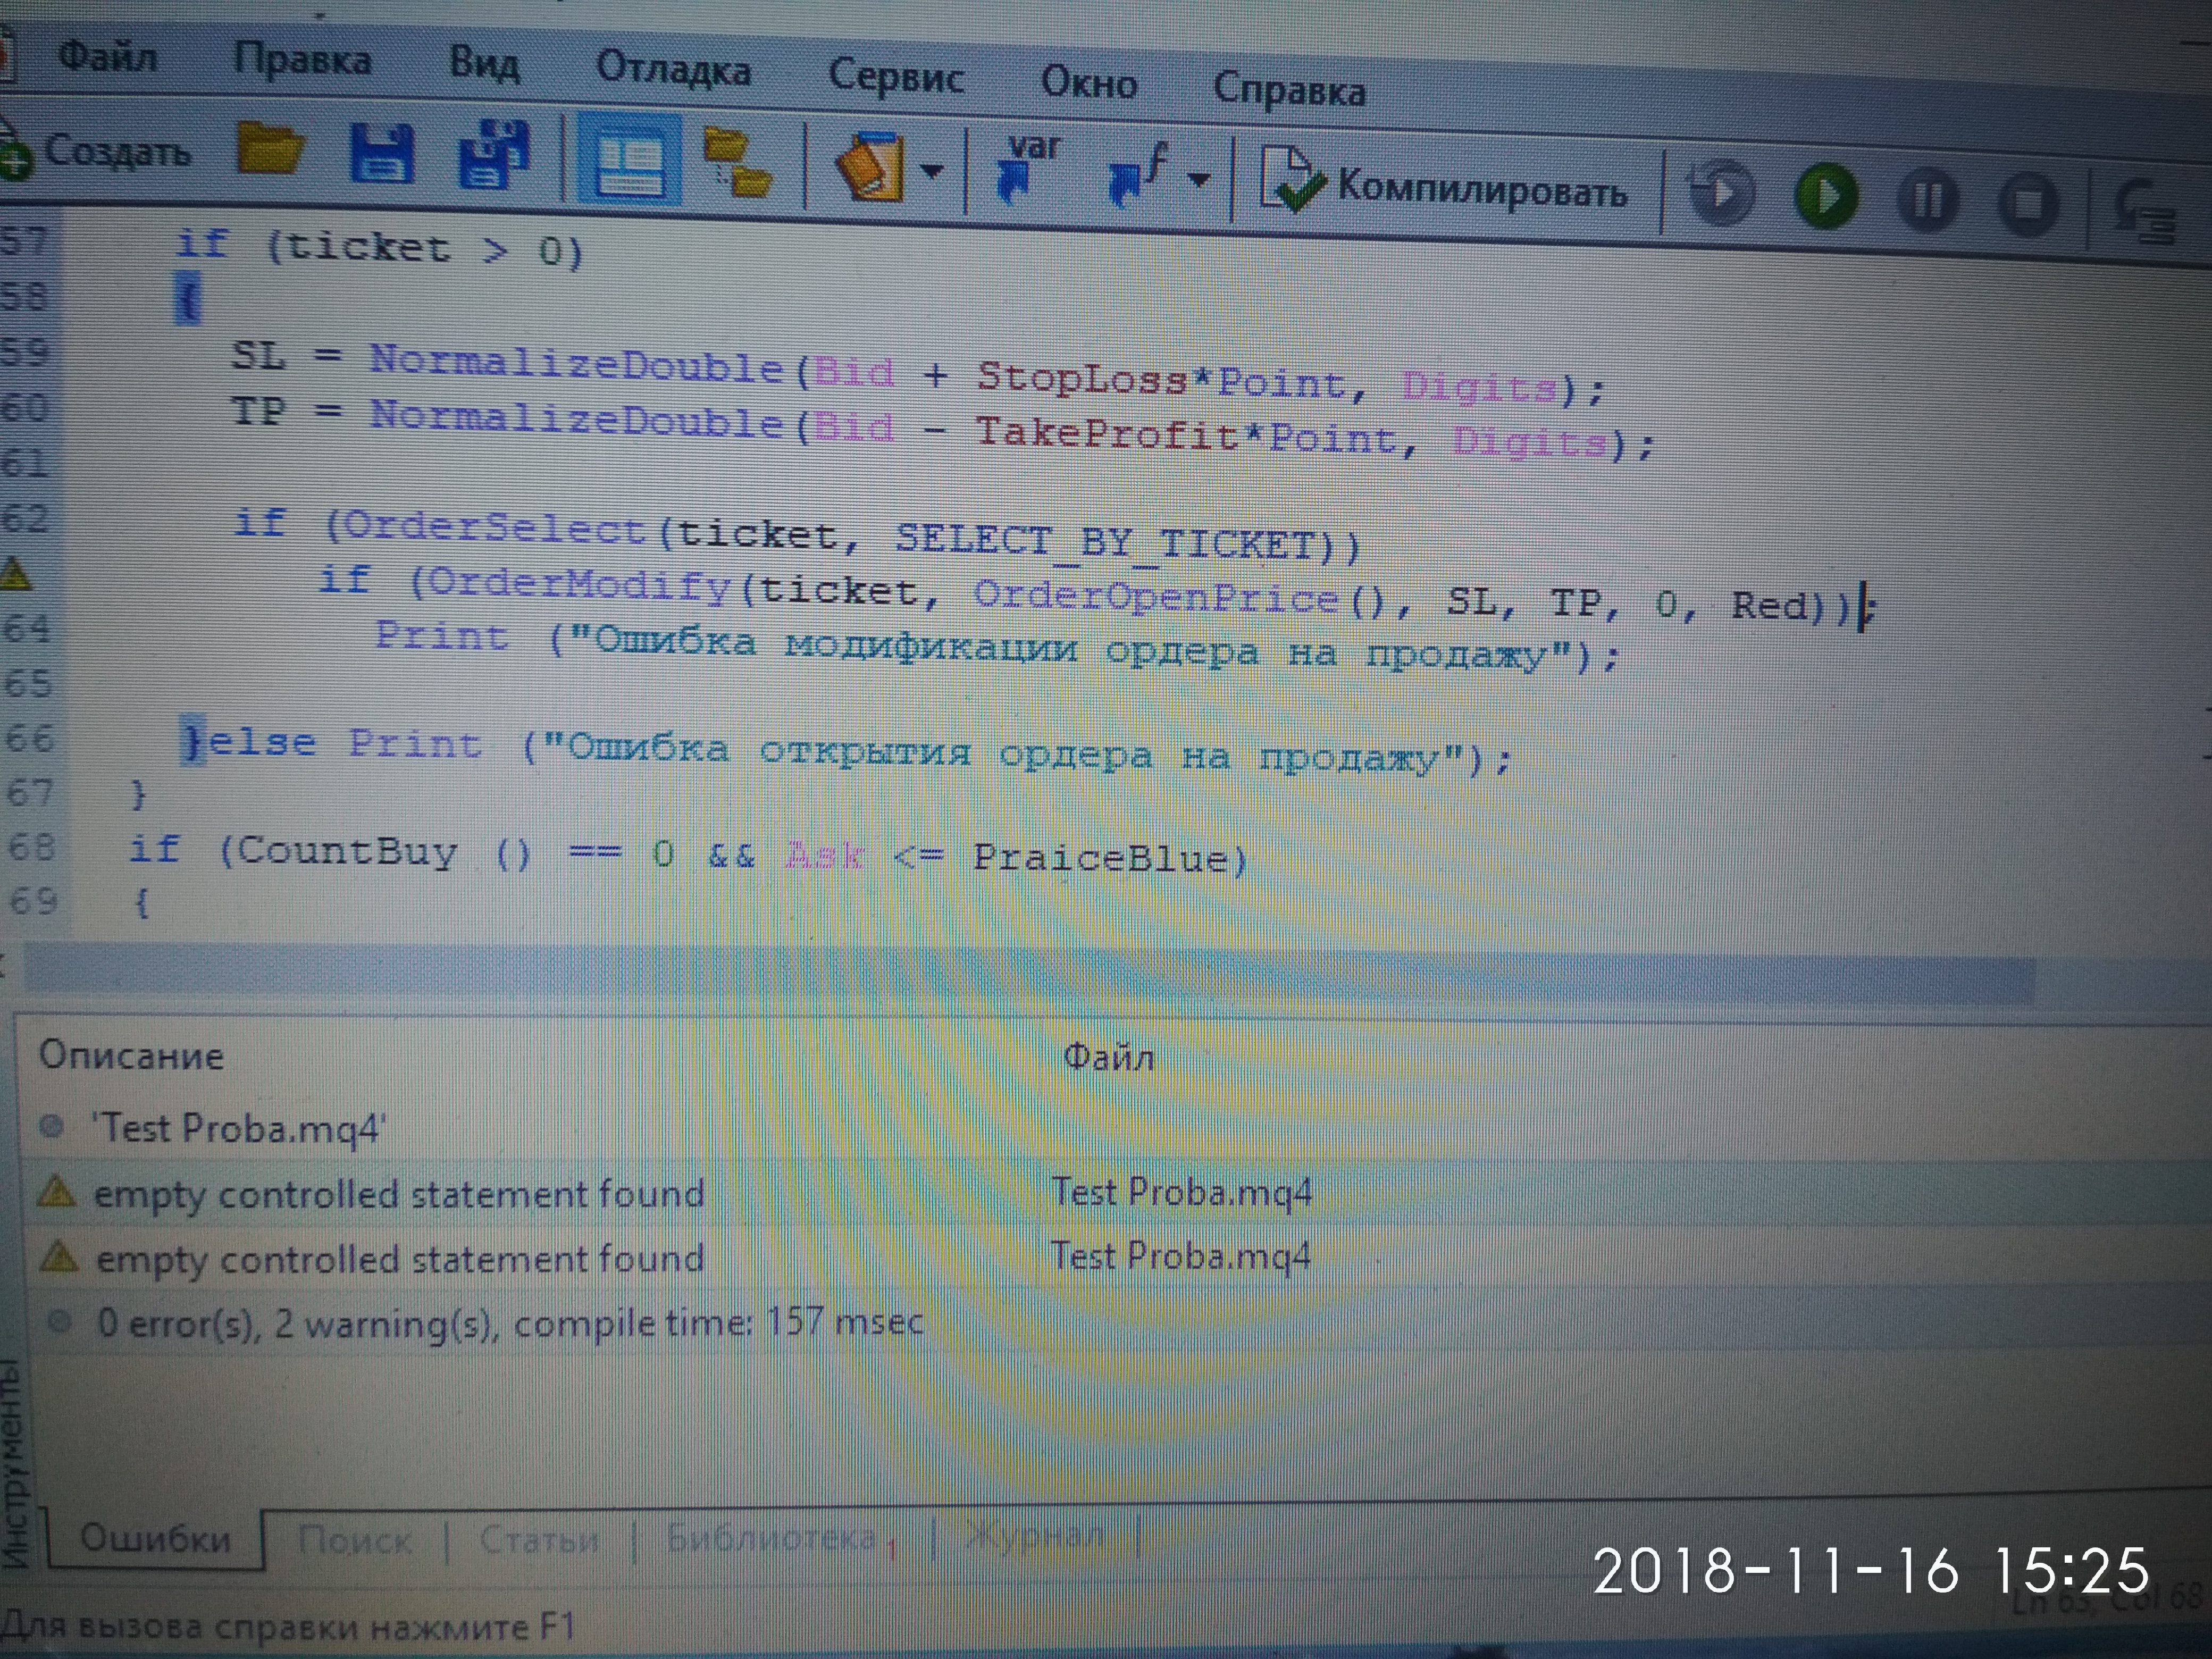Click the warning triangle in the gutter
Image resolution: width=2212 pixels, height=1659 pixels.
14,574
